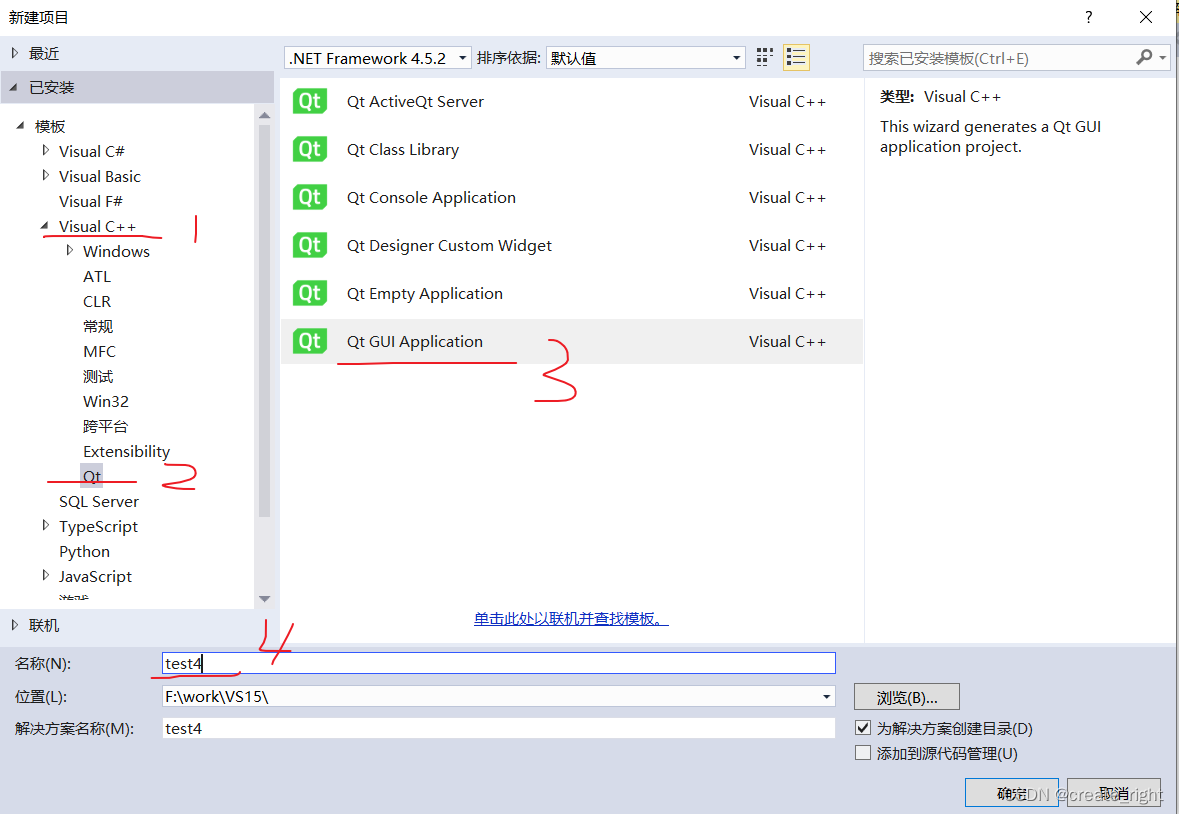The width and height of the screenshot is (1179, 814).
Task: Switch to small icons view
Action: point(765,58)
